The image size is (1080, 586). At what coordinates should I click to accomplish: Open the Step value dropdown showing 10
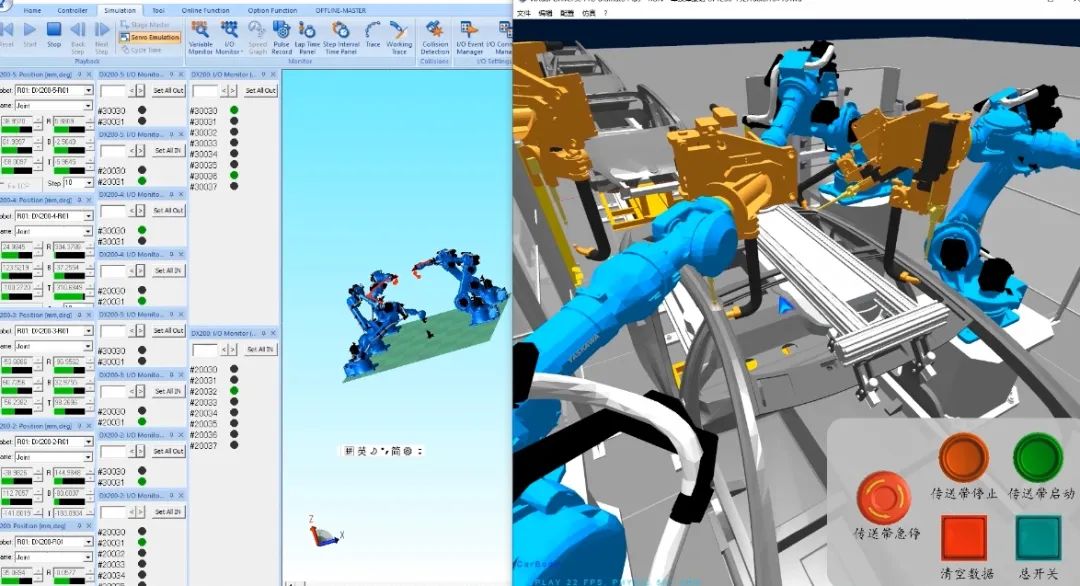[x=88, y=183]
